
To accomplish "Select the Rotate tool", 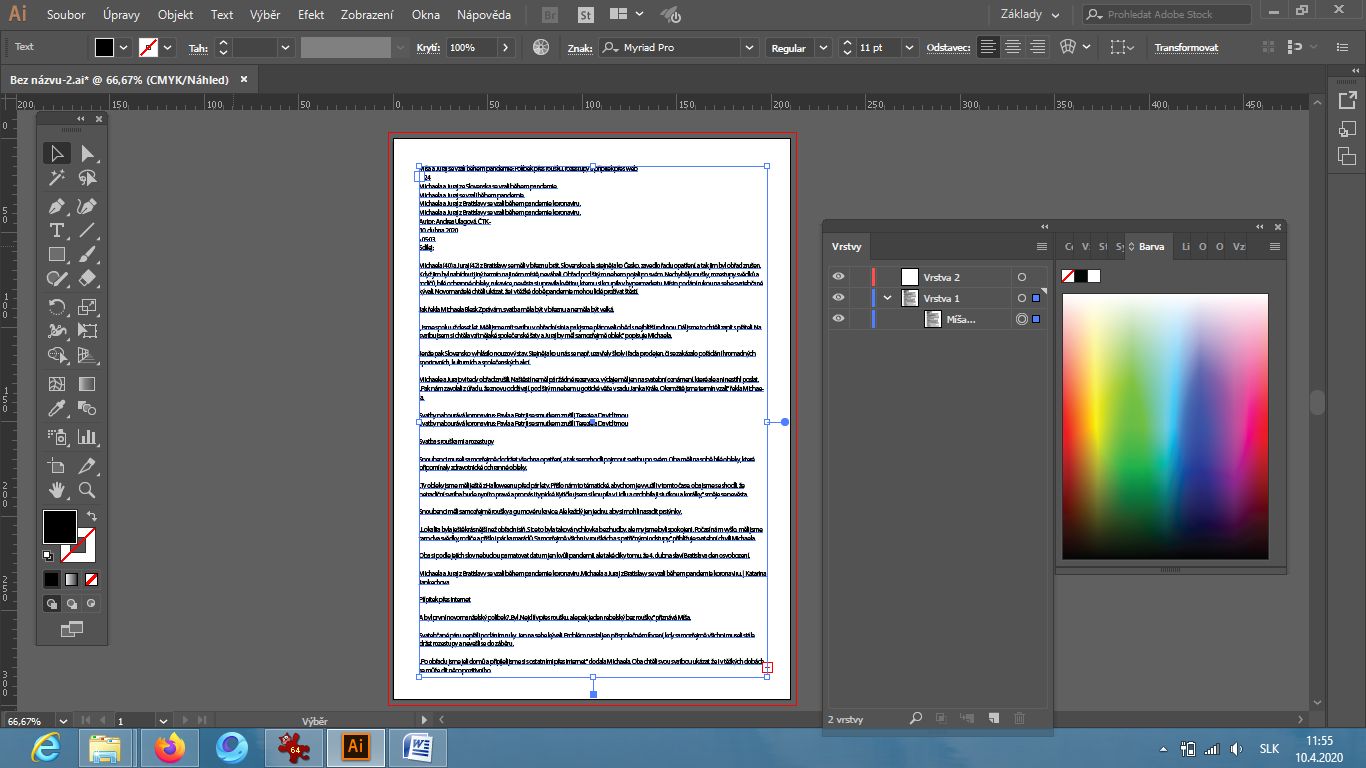I will click(x=57, y=307).
